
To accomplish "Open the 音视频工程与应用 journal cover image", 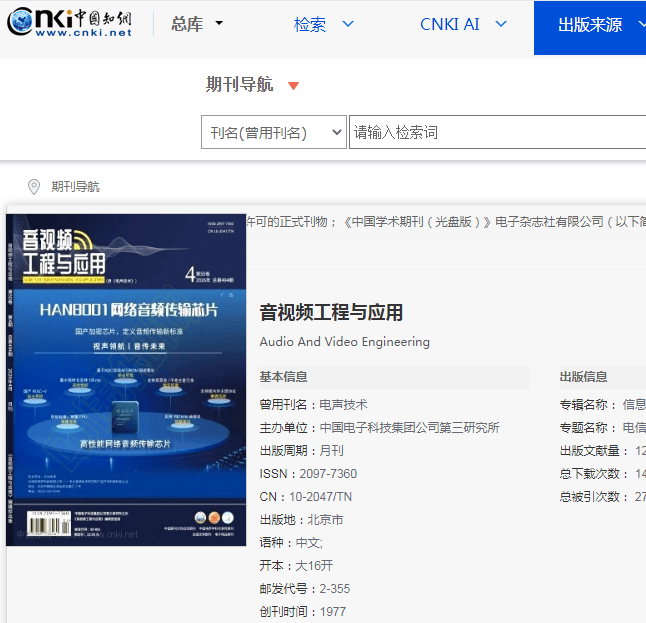I will tap(126, 380).
